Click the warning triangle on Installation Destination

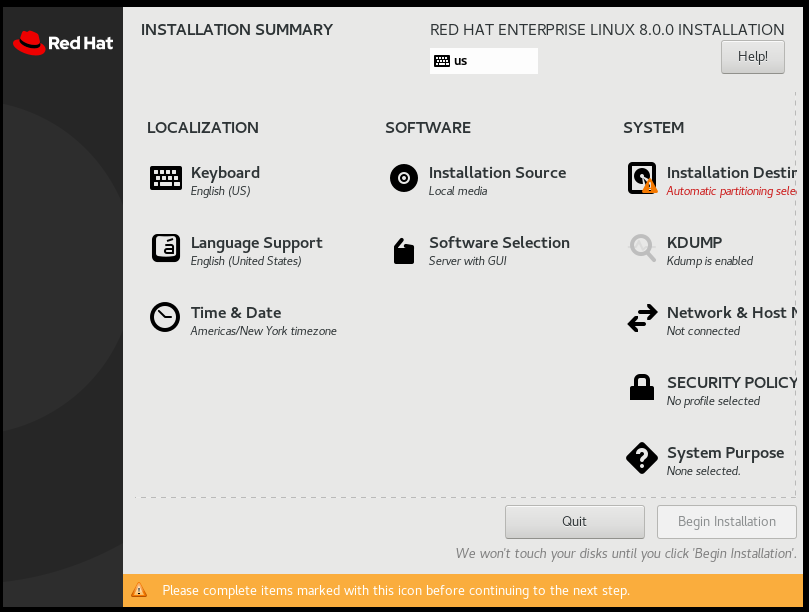(650, 188)
